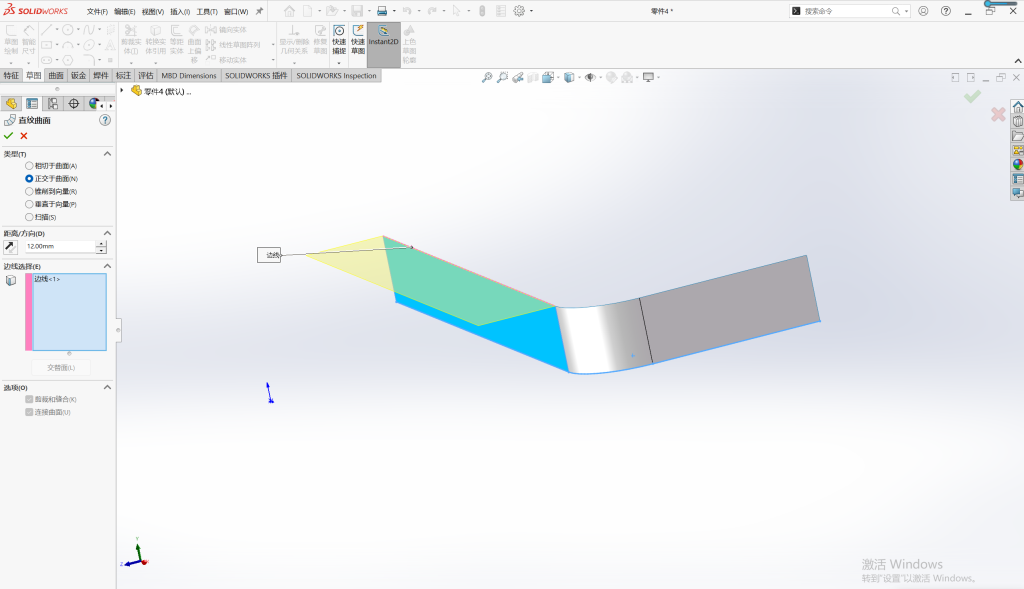Select the 锥削到向量(R) radio option
1024x589 pixels.
tap(29, 191)
